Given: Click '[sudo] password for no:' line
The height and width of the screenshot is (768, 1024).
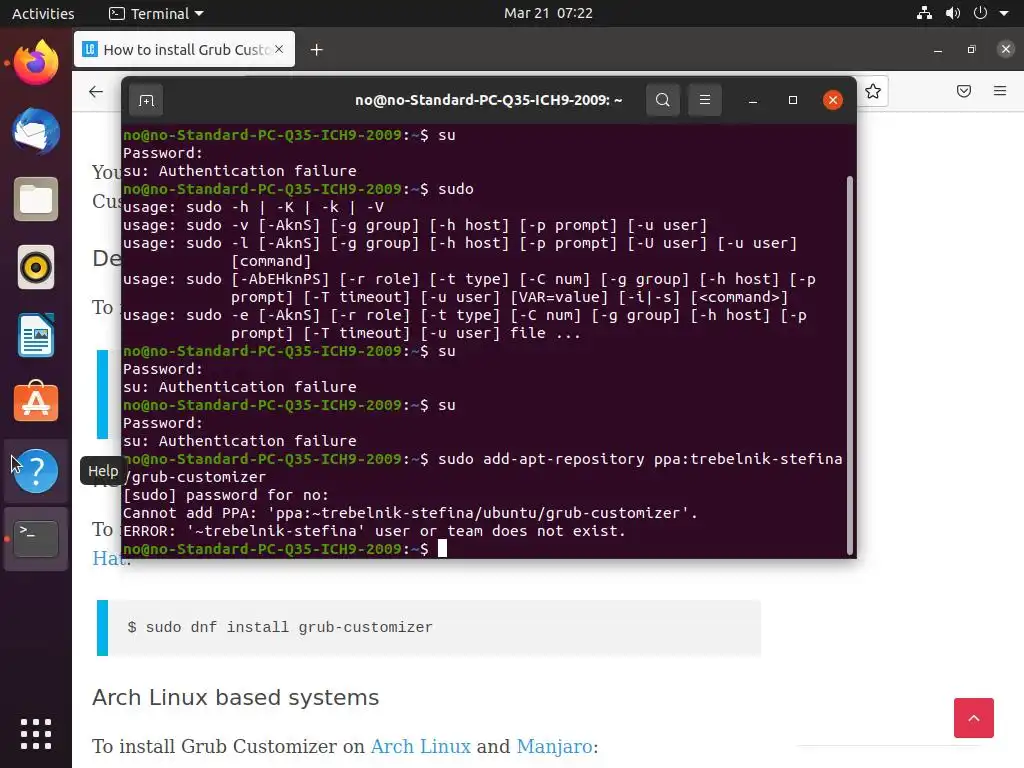Looking at the screenshot, I should coord(226,495).
